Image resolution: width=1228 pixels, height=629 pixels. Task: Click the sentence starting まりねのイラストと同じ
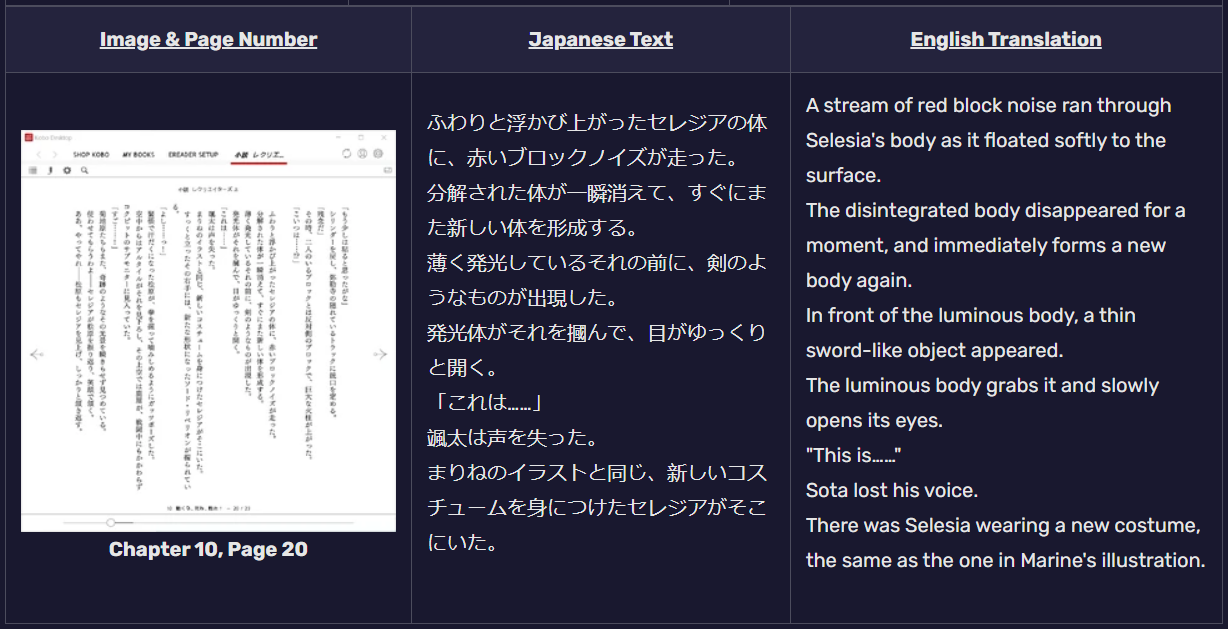pos(597,508)
